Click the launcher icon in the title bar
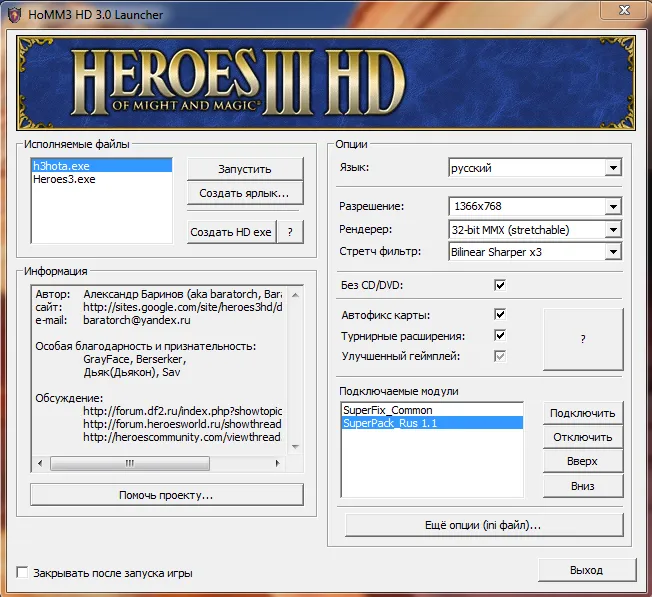Viewport: 652px width, 597px height. (x=13, y=15)
